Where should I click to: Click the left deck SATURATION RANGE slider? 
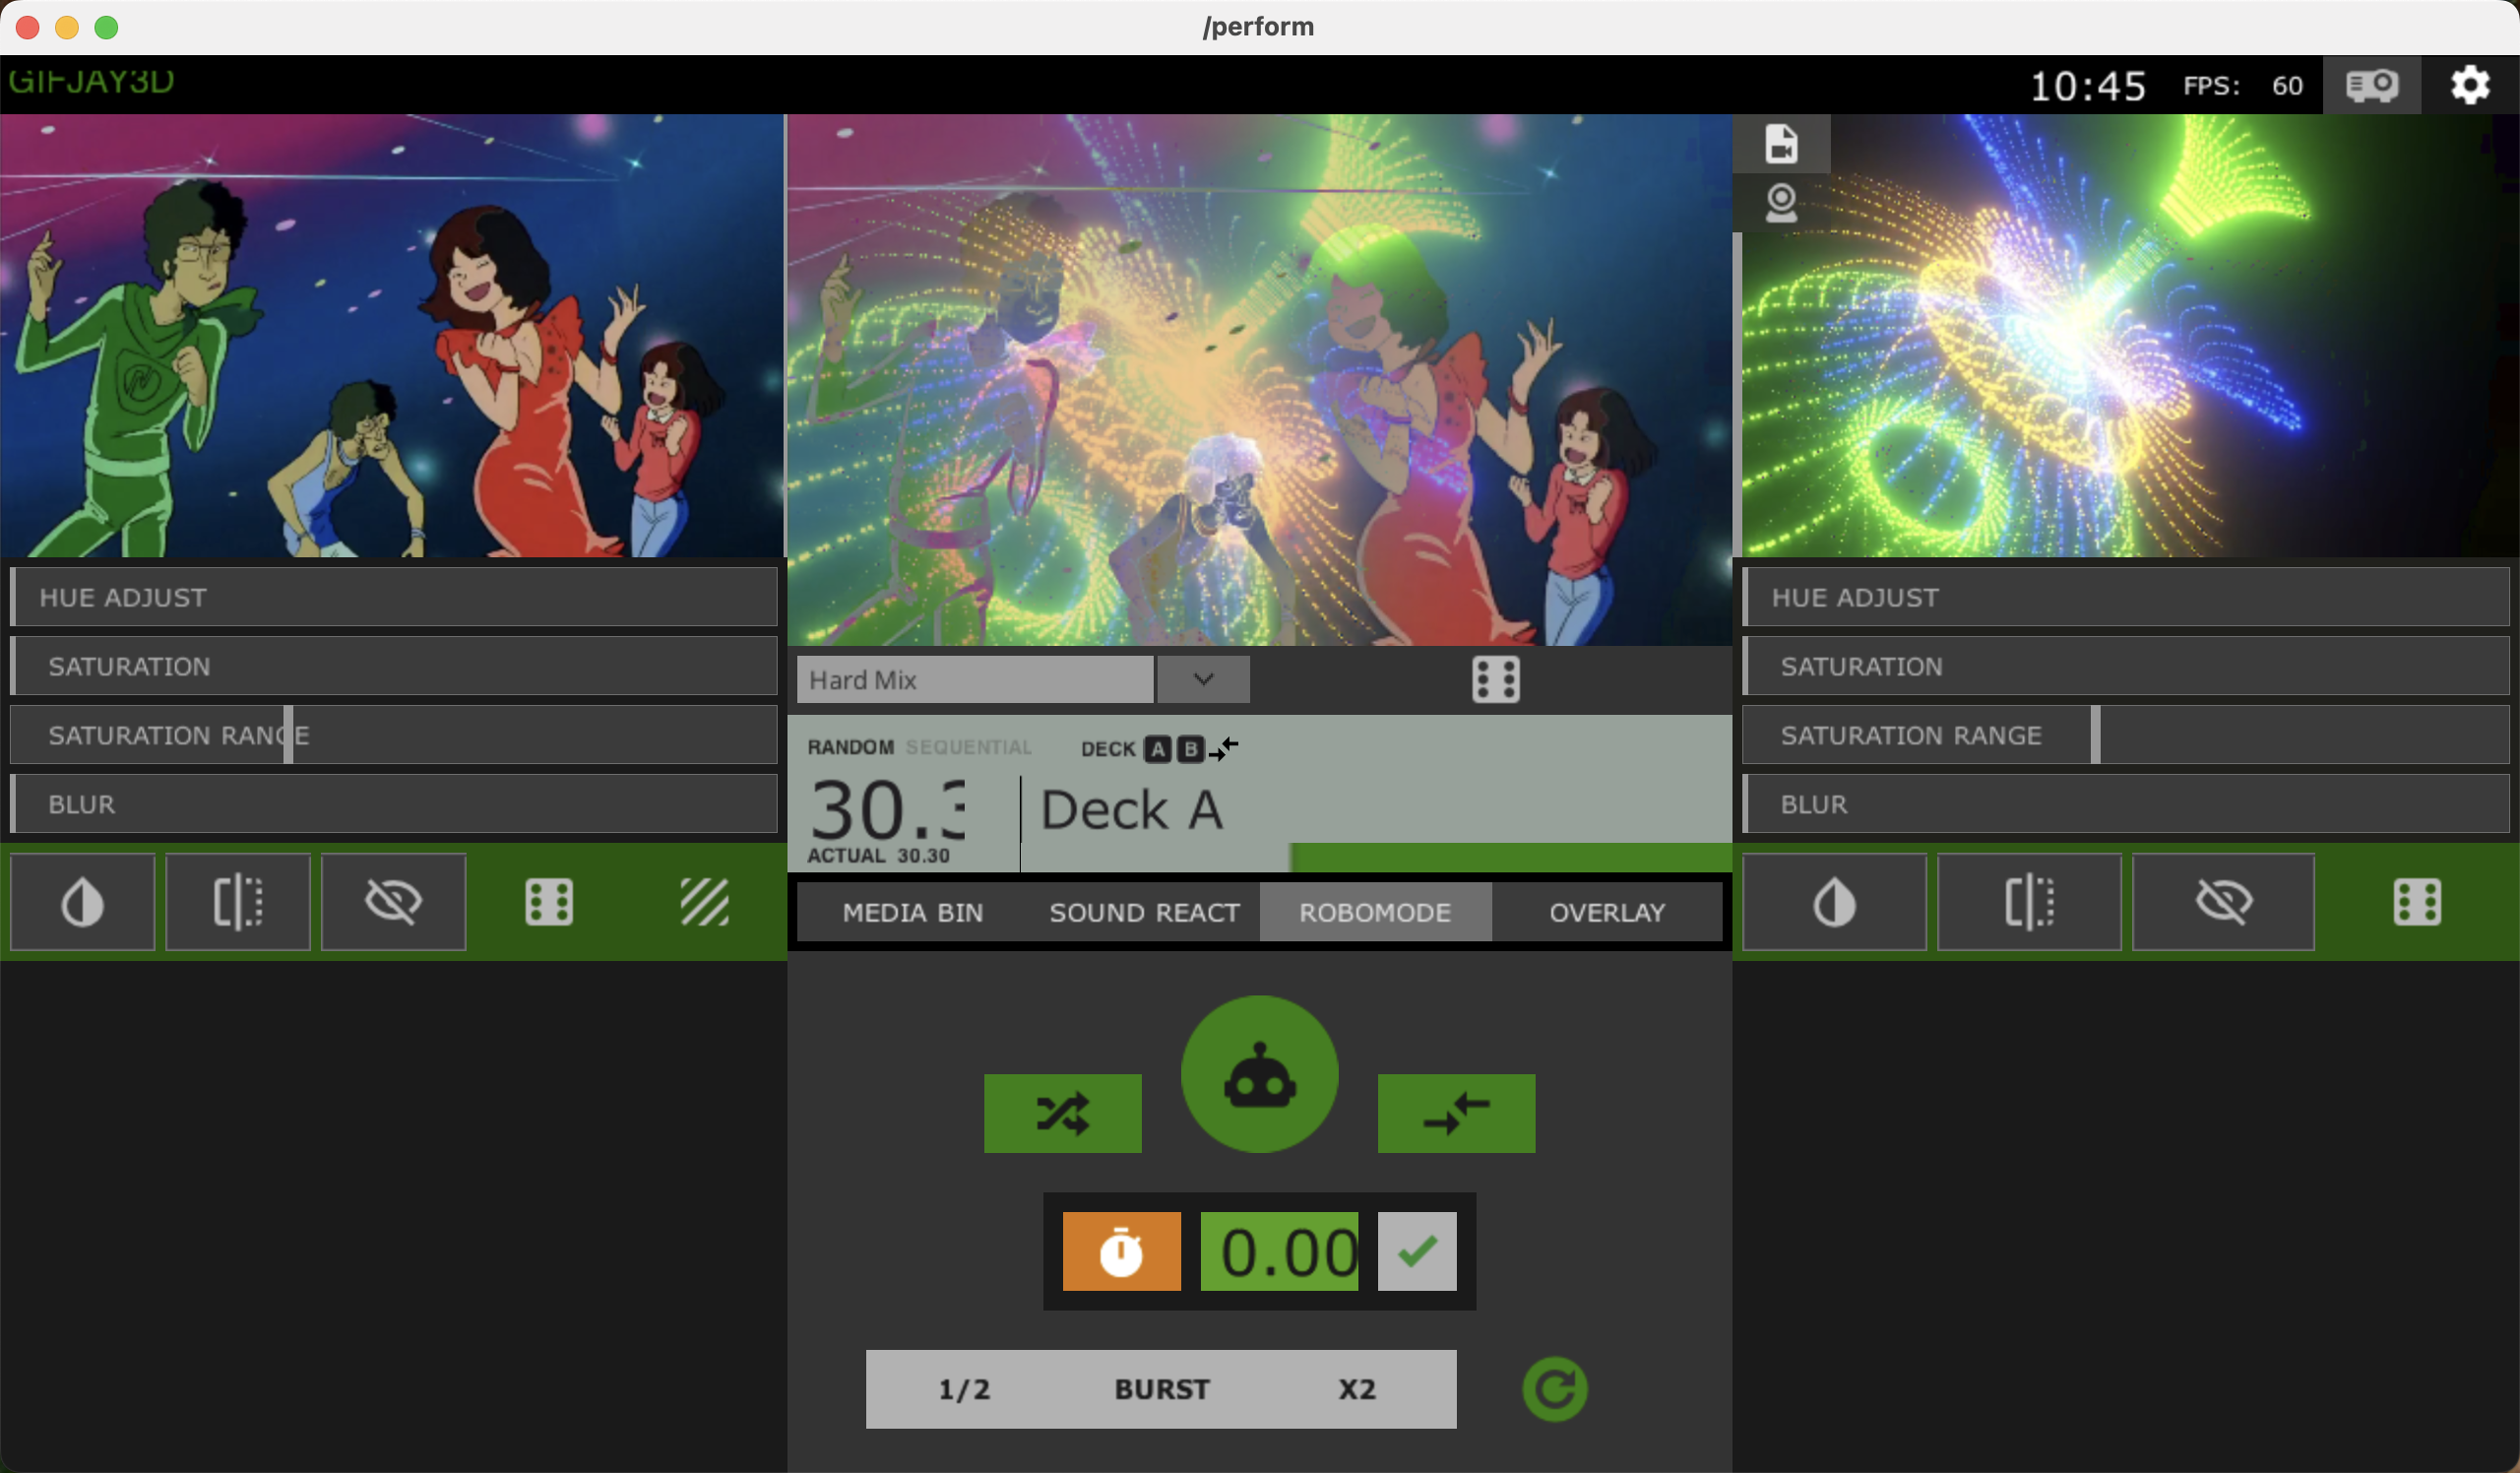coord(393,735)
